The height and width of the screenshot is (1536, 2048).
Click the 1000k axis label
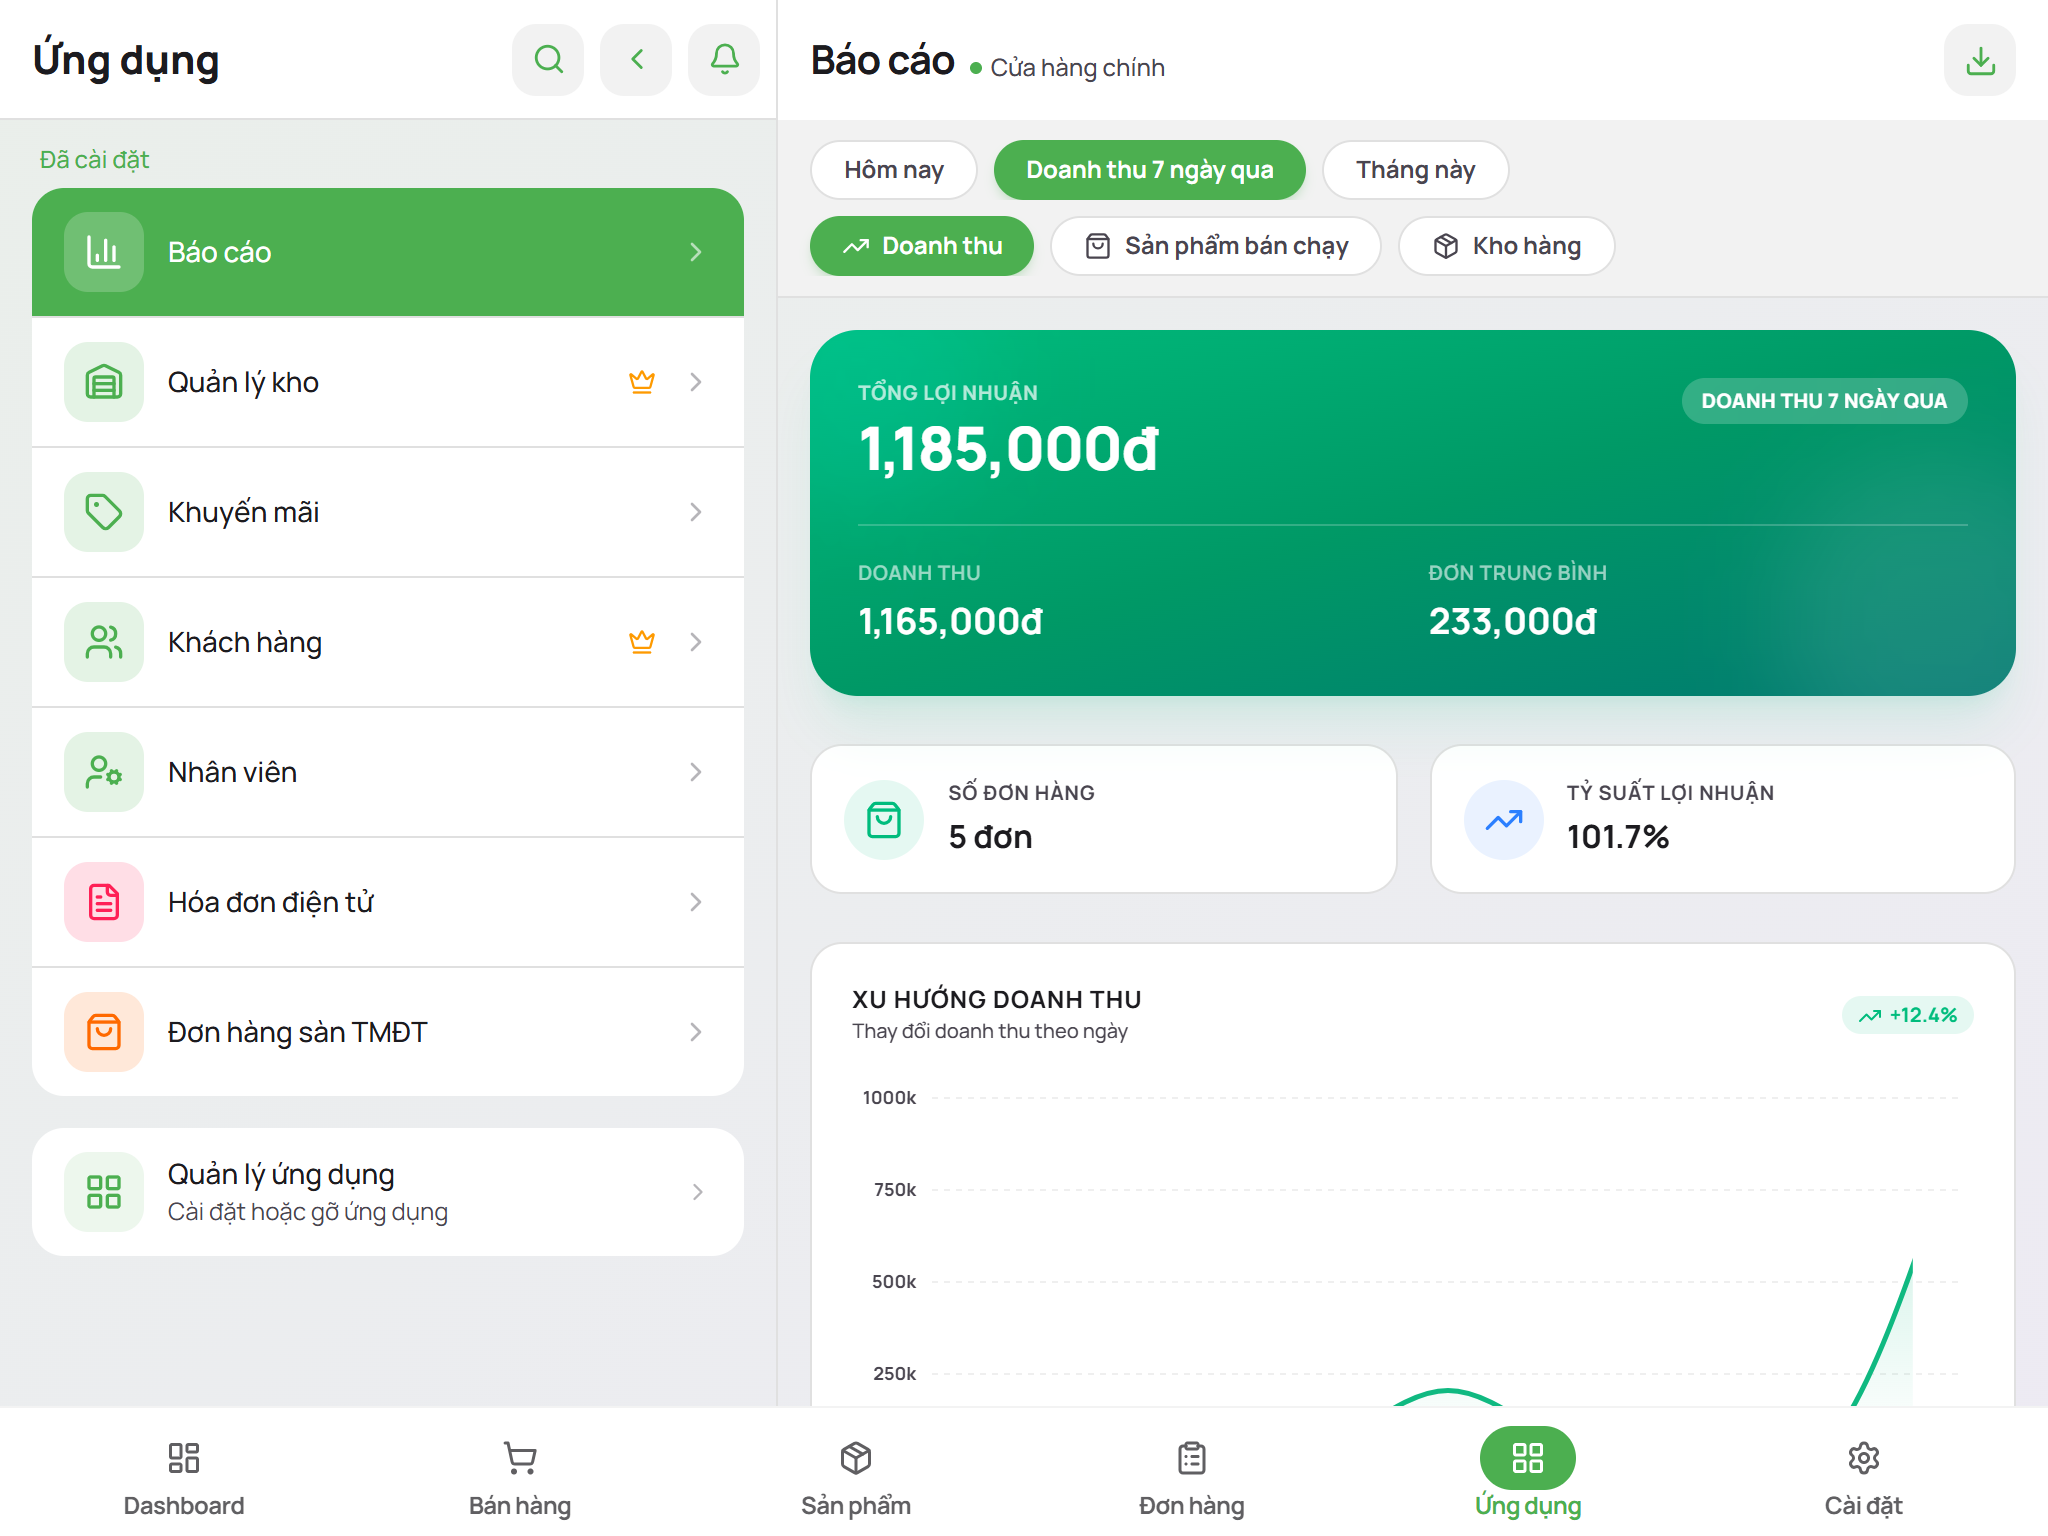click(x=889, y=1098)
